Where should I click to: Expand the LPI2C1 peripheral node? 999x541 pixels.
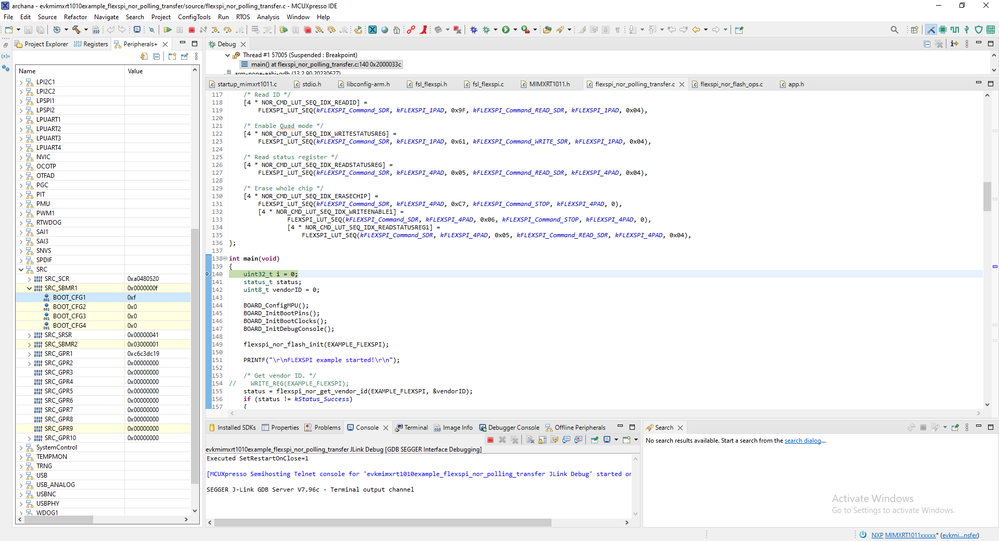pos(21,82)
